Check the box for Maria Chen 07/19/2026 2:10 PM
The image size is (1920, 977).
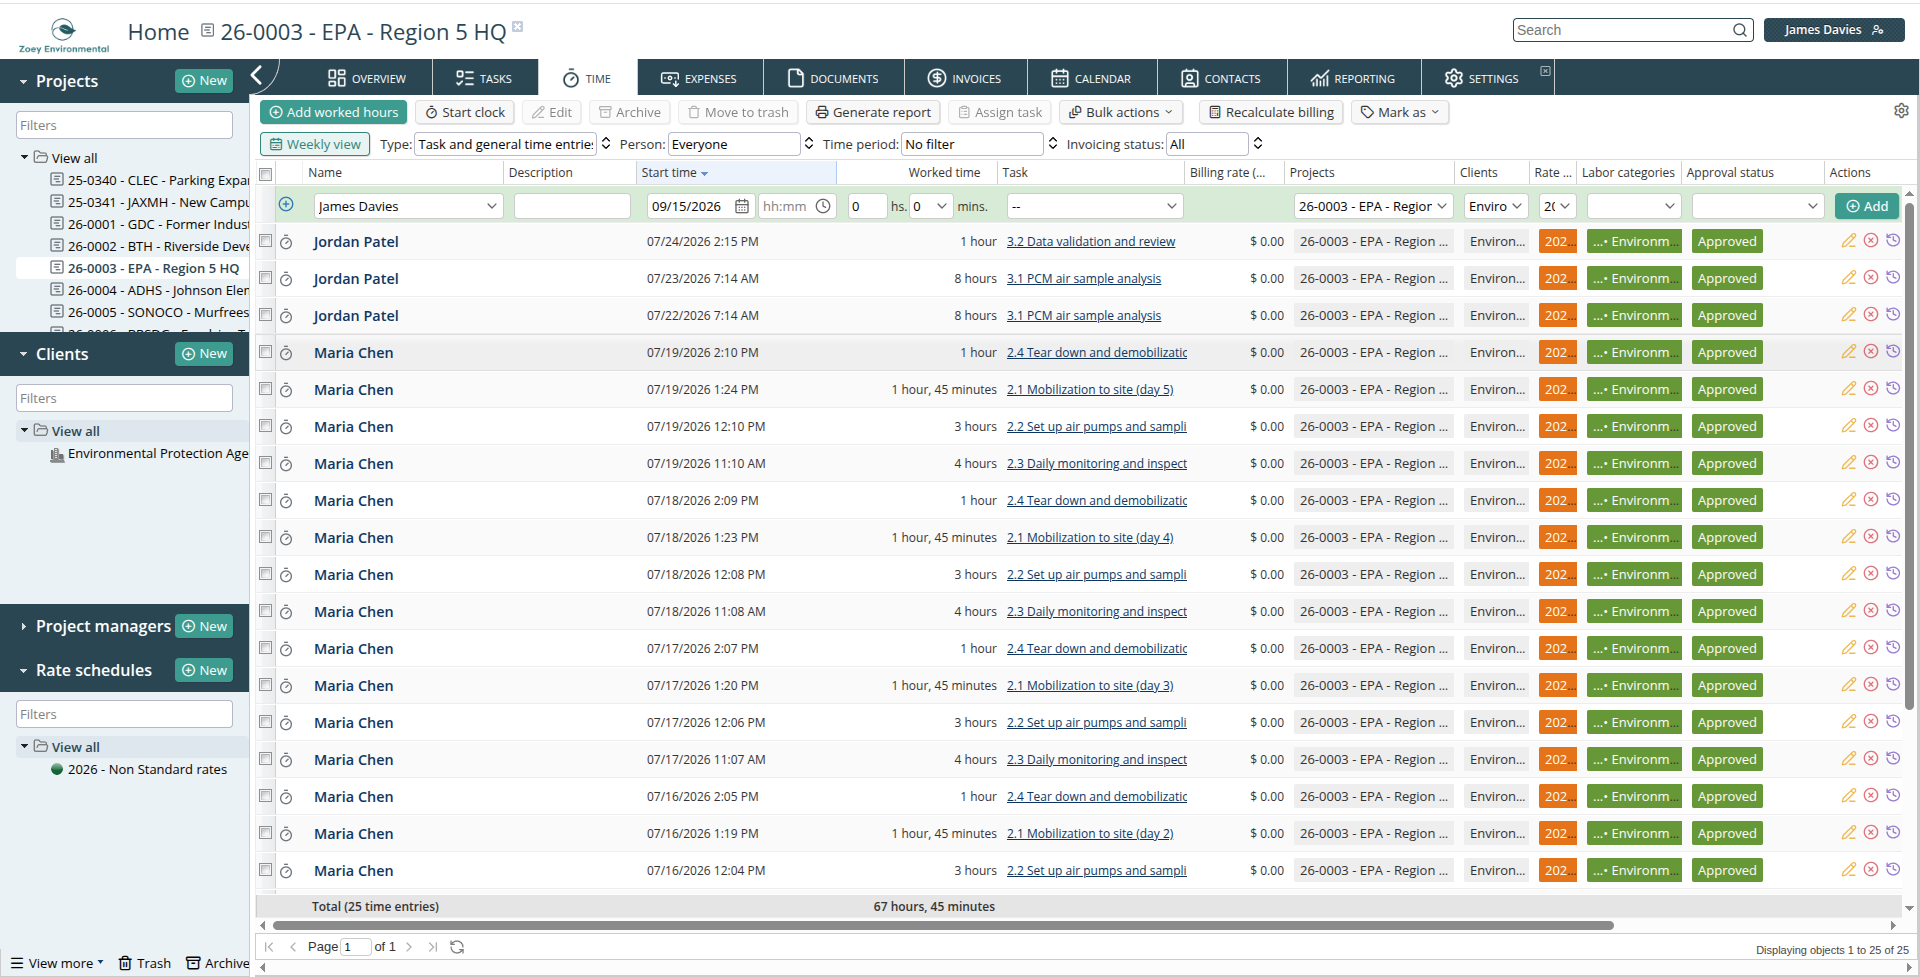pos(266,352)
